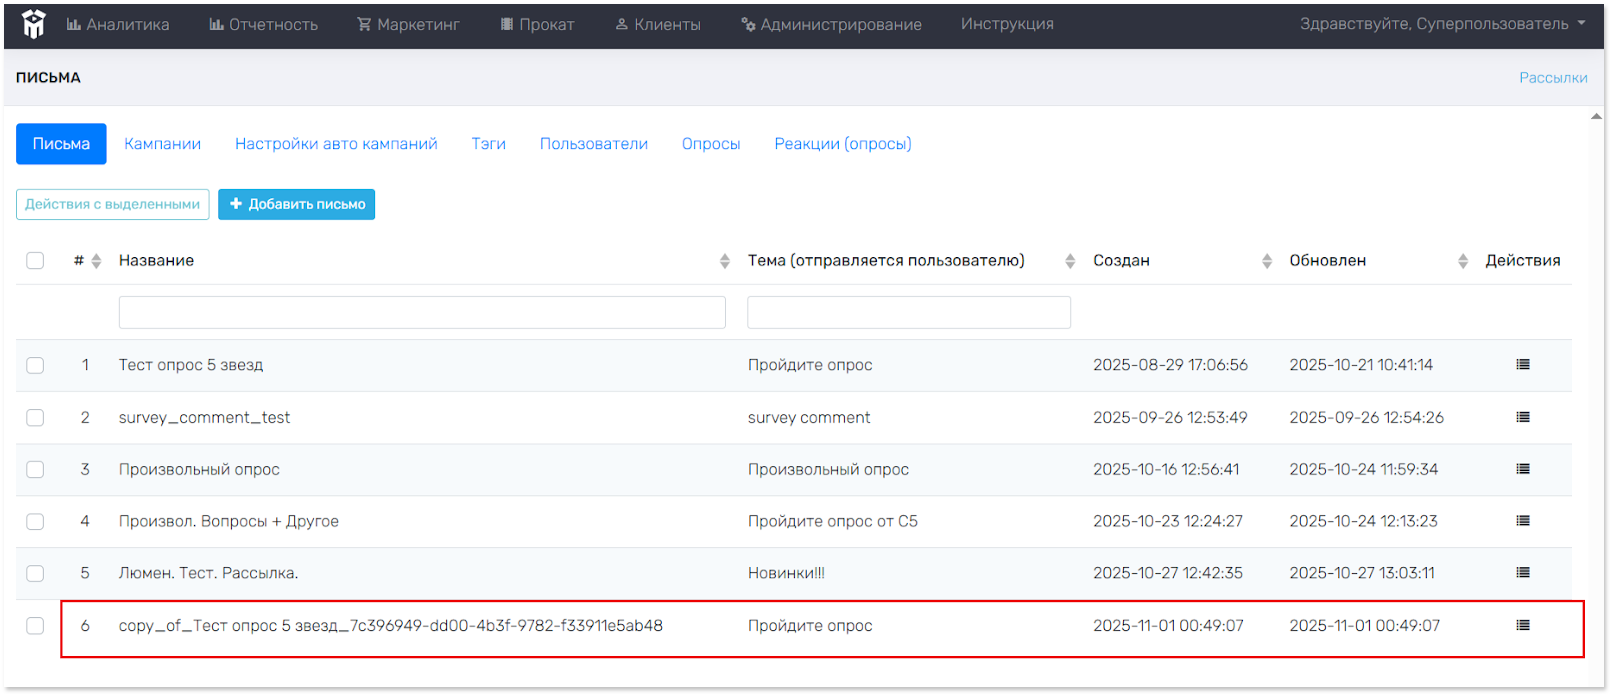This screenshot has height=694, width=1610.
Task: Open the Действия с выделенными dropdown
Action: 112,204
